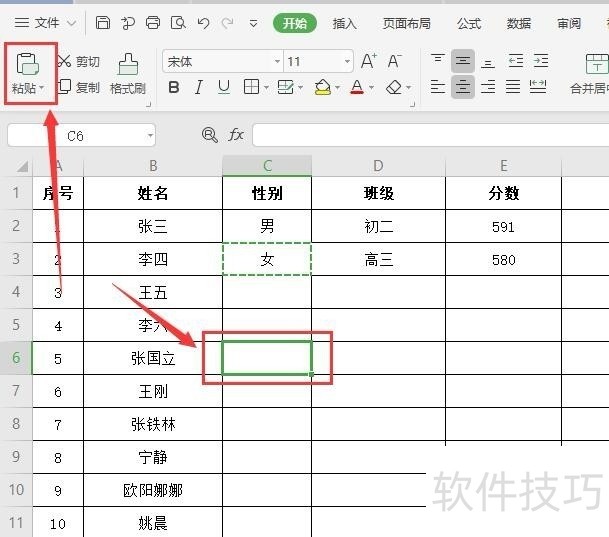Select column C header

[x=267, y=166]
